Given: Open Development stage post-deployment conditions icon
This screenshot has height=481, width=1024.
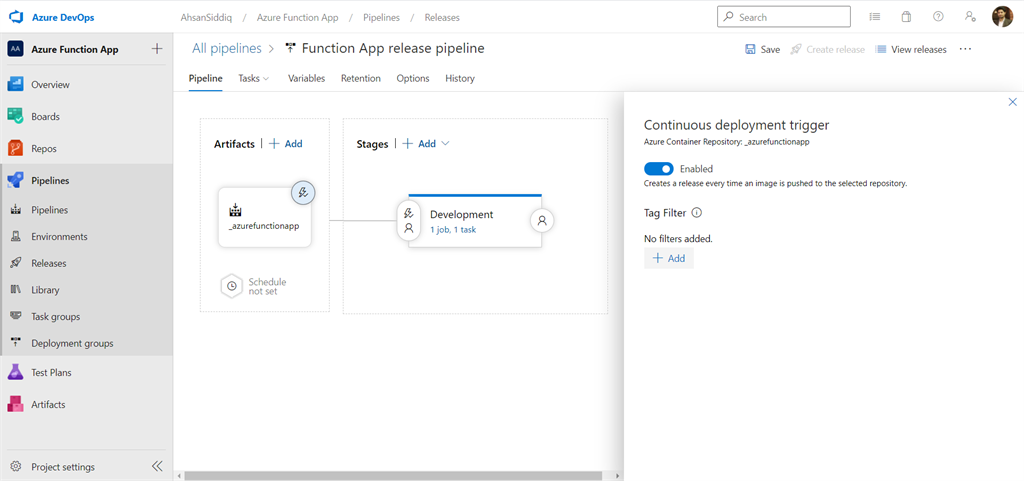Looking at the screenshot, I should point(542,221).
